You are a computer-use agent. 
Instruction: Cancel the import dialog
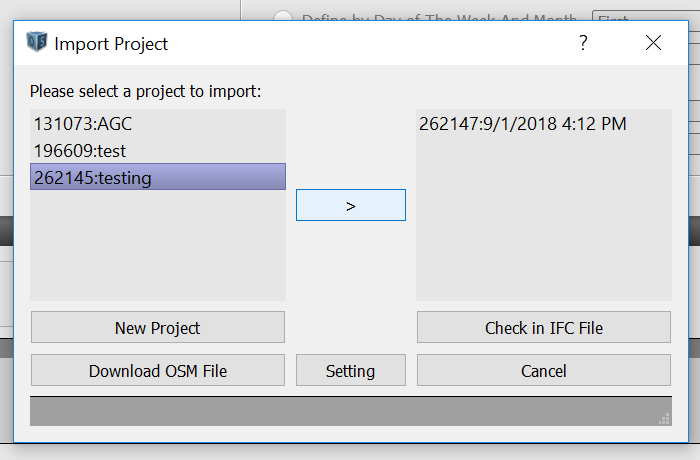coord(544,370)
